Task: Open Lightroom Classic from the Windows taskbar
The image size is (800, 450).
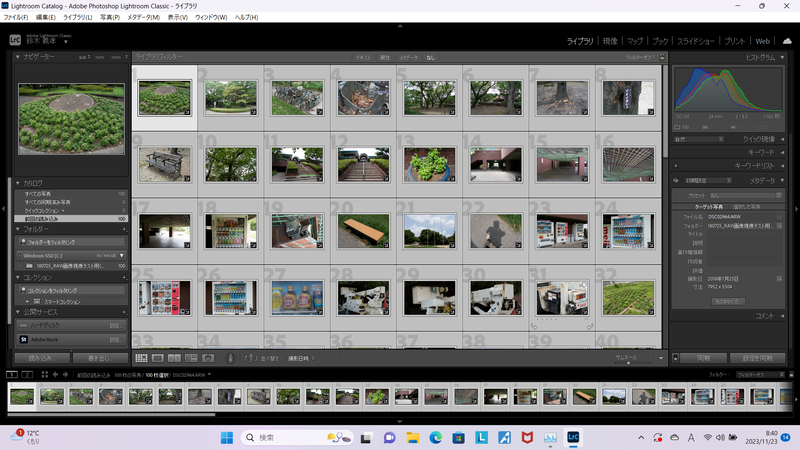Action: [573, 437]
